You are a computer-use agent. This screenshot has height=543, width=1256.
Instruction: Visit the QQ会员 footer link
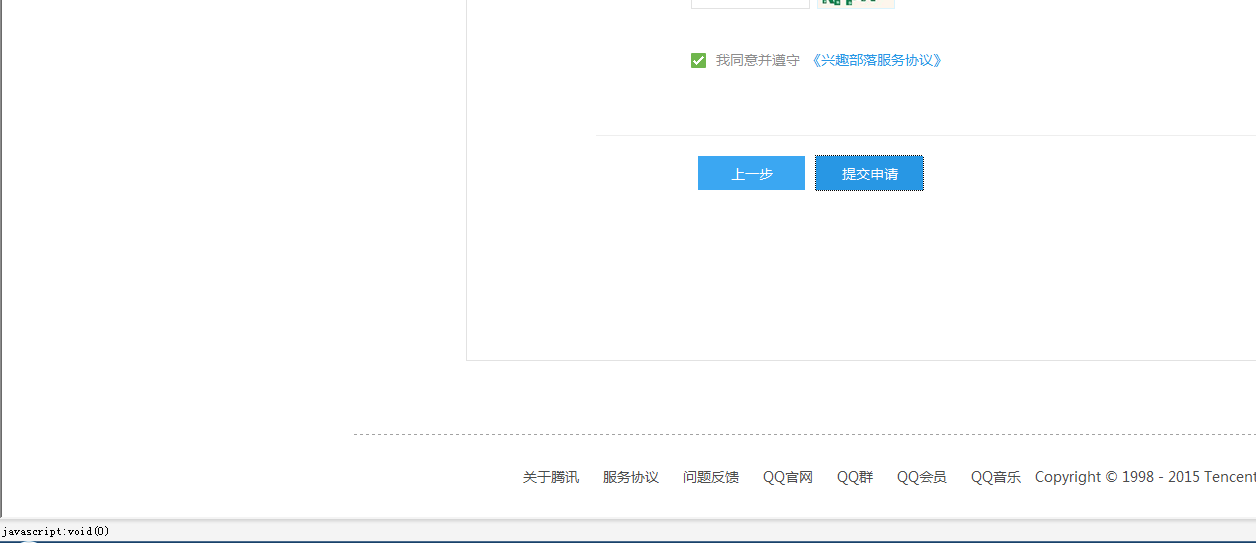point(921,477)
